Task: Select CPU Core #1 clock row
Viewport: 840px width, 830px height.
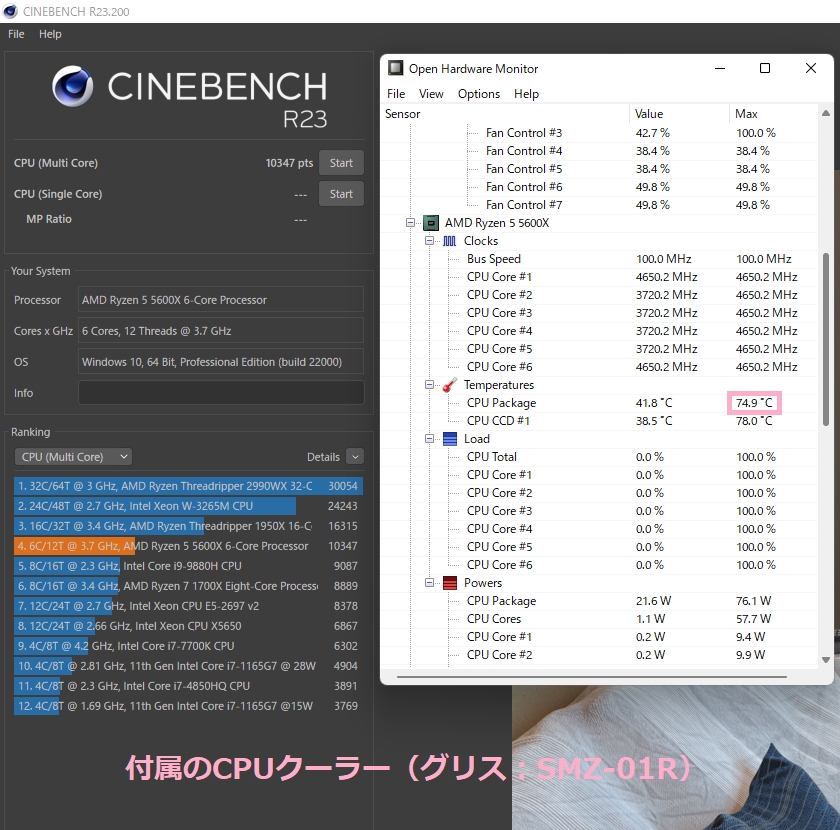Action: tap(600, 277)
